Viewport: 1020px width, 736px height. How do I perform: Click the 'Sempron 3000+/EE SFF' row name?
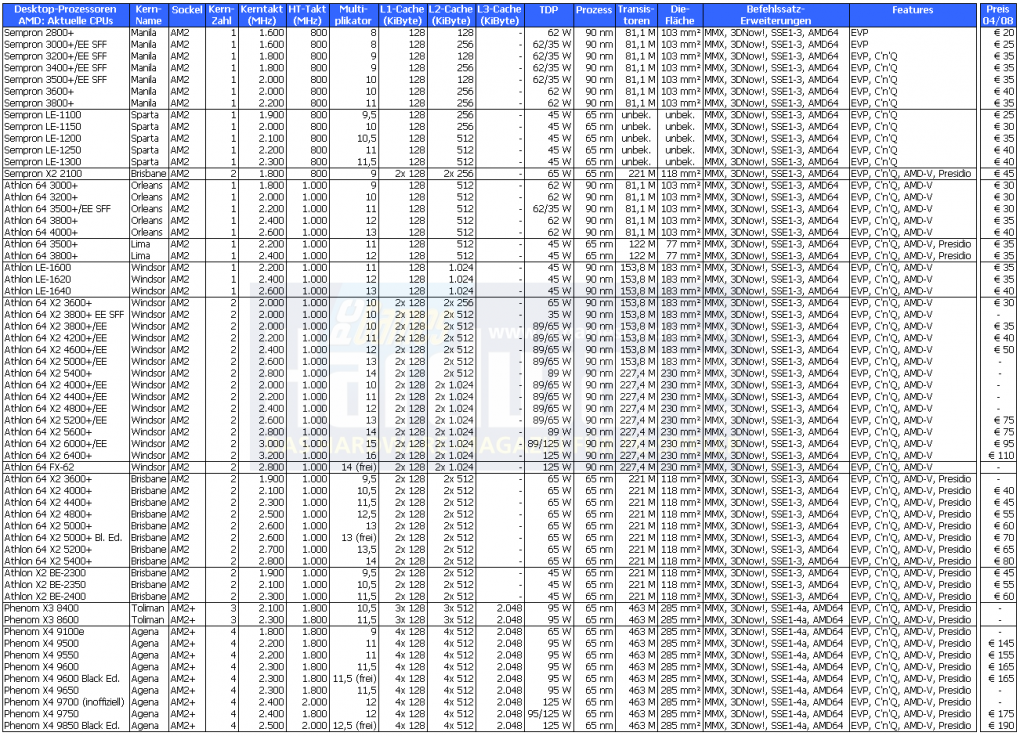(x=55, y=44)
